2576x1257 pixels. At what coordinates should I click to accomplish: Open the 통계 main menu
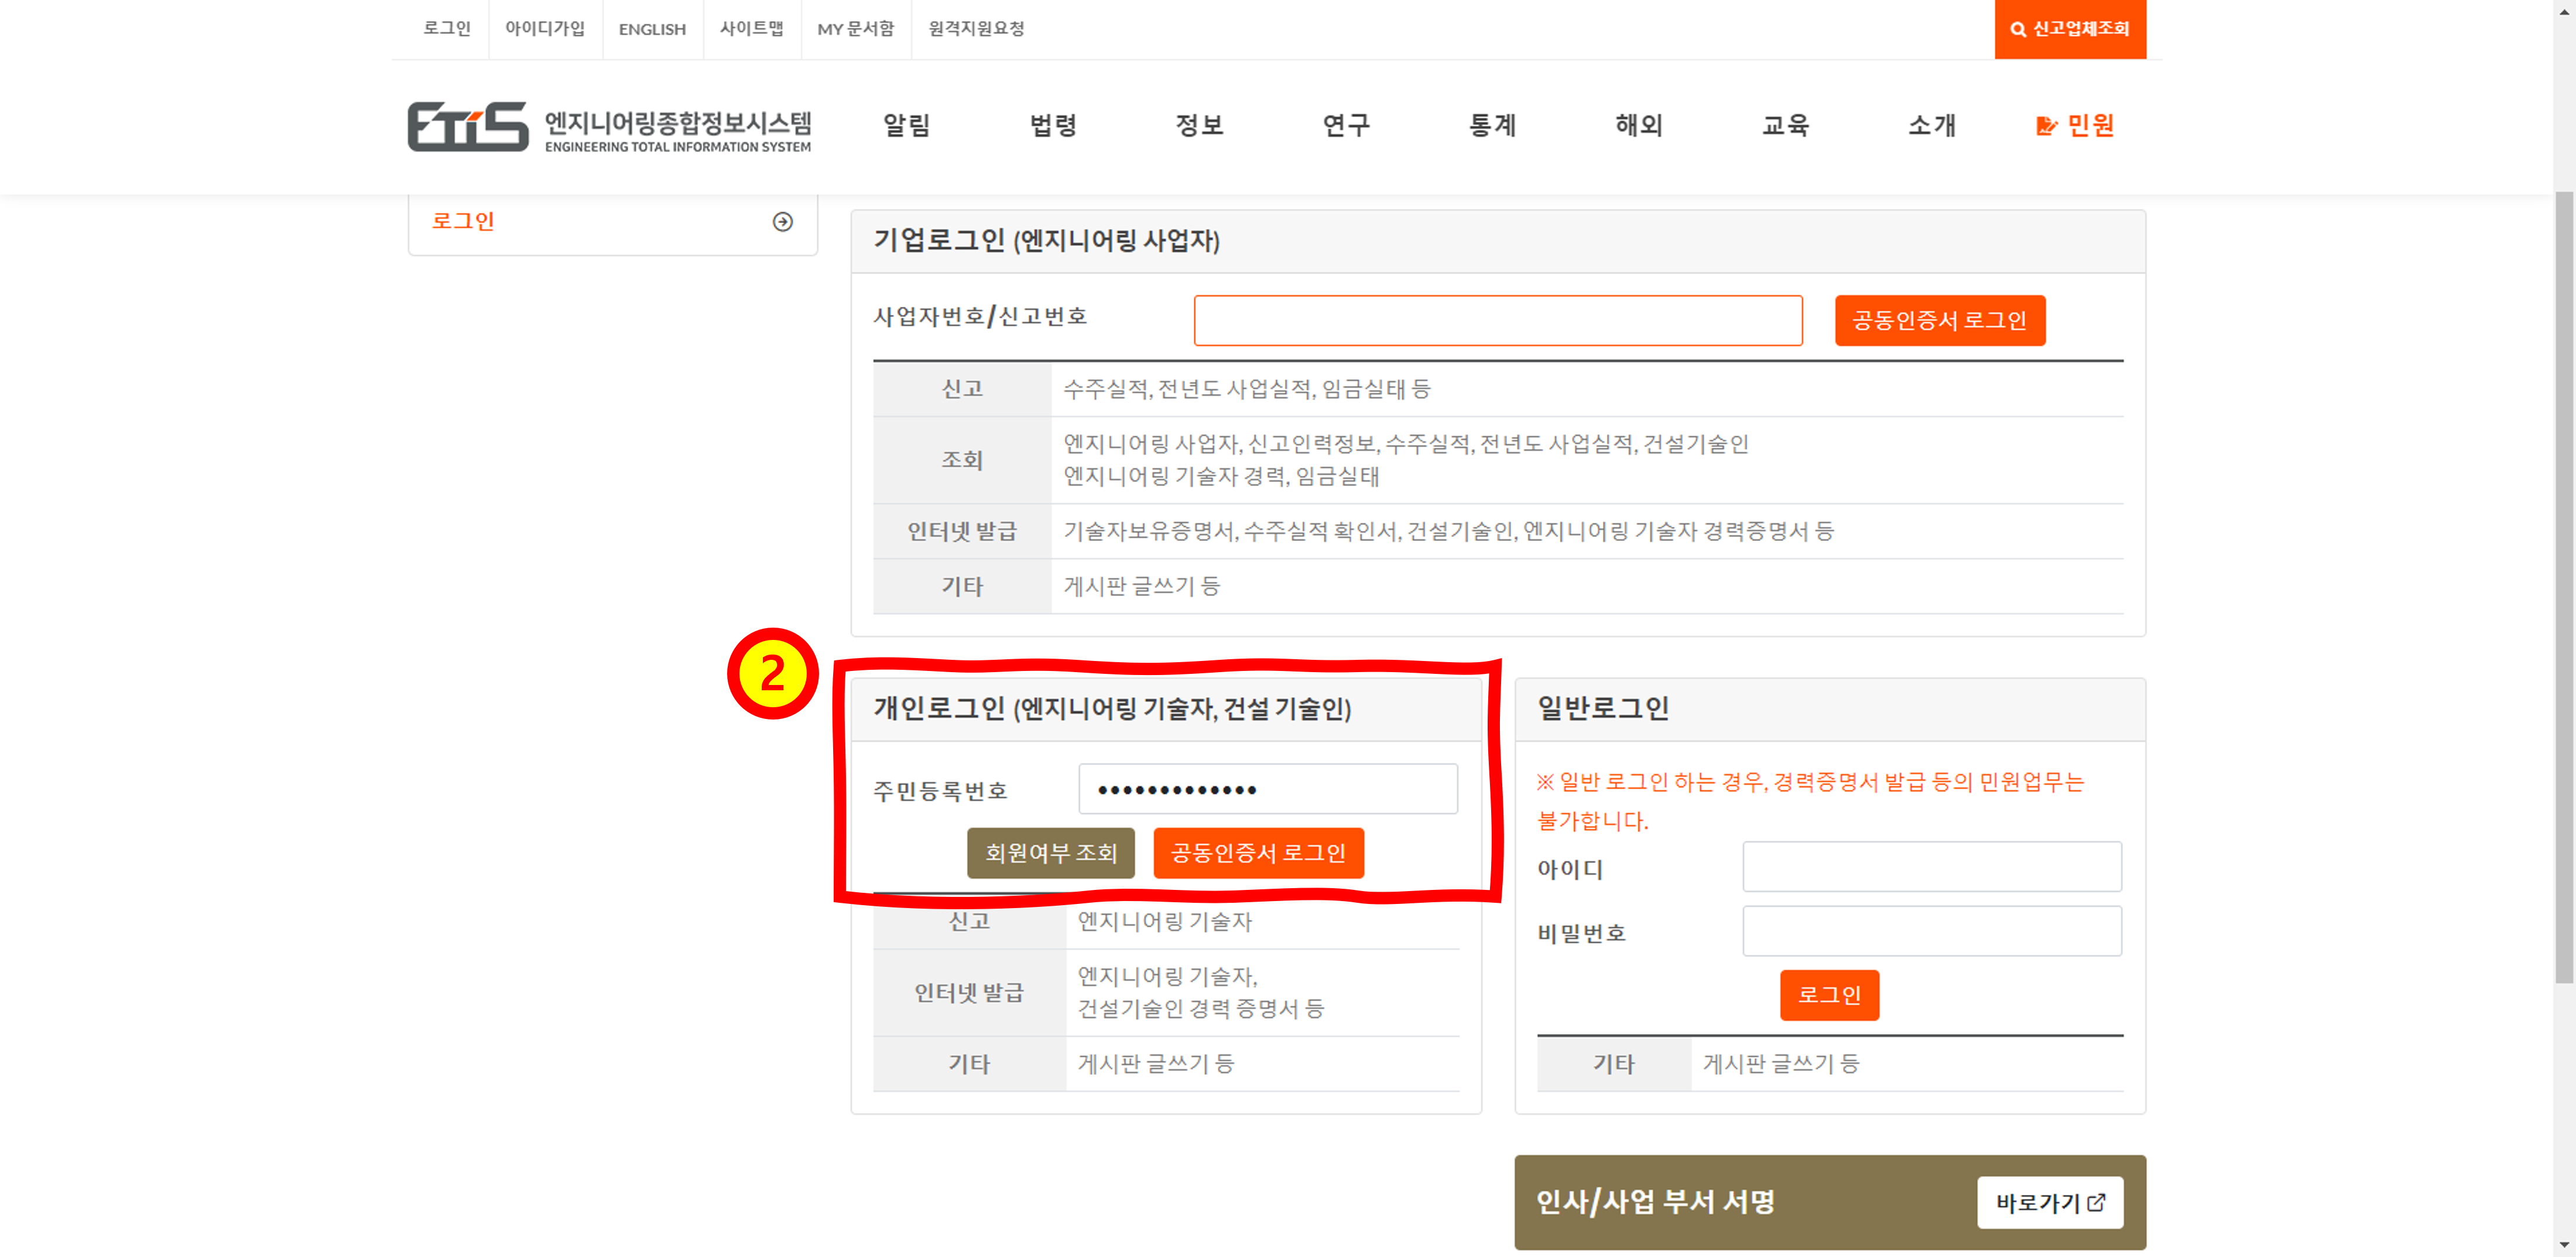(1492, 126)
